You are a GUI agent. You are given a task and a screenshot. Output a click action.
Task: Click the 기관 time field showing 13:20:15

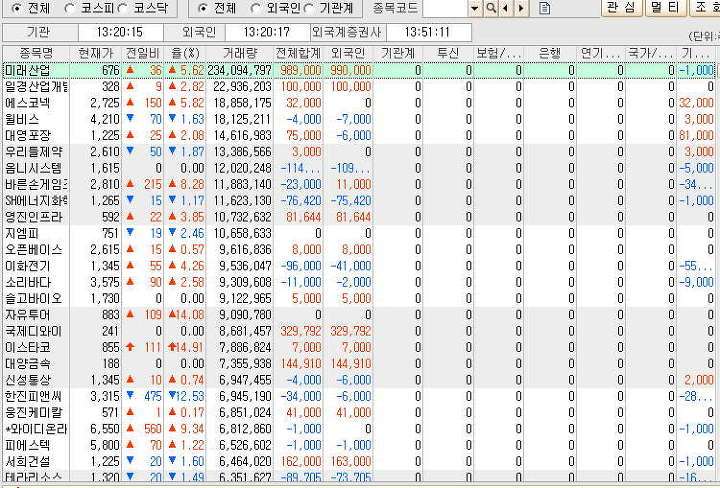pyautogui.click(x=120, y=33)
